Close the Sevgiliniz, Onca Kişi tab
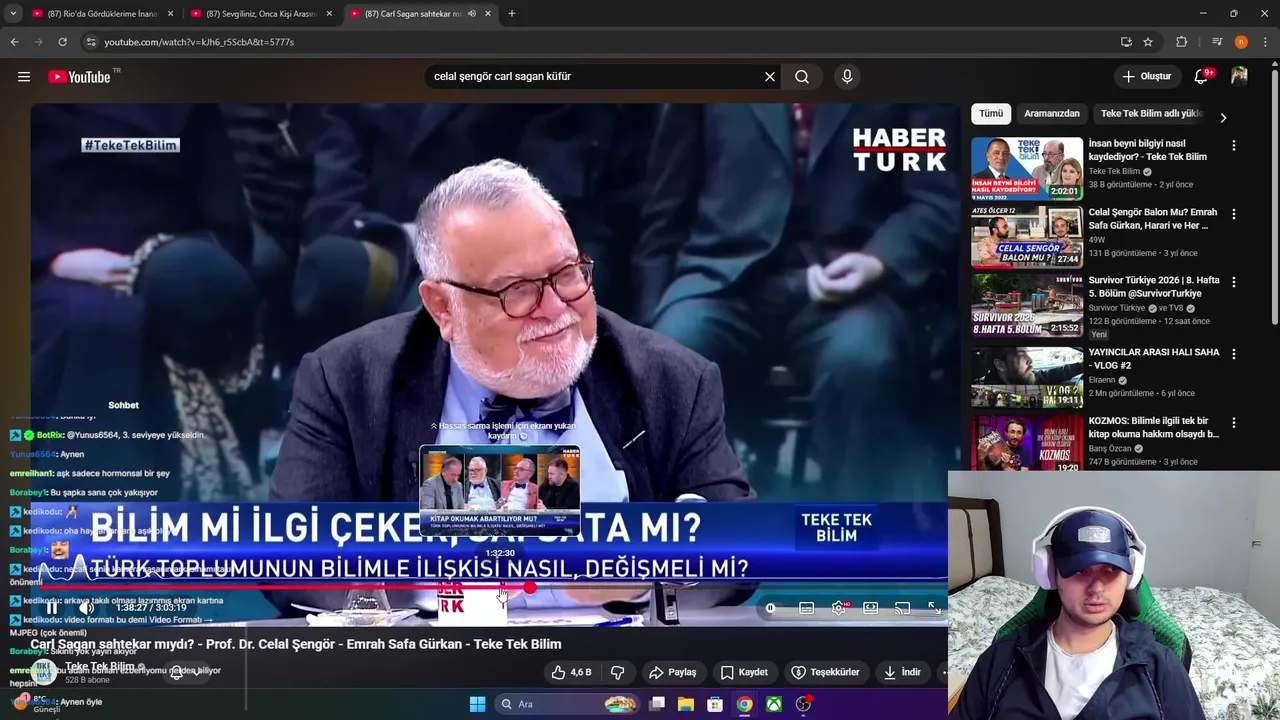This screenshot has width=1280, height=720. coord(329,14)
